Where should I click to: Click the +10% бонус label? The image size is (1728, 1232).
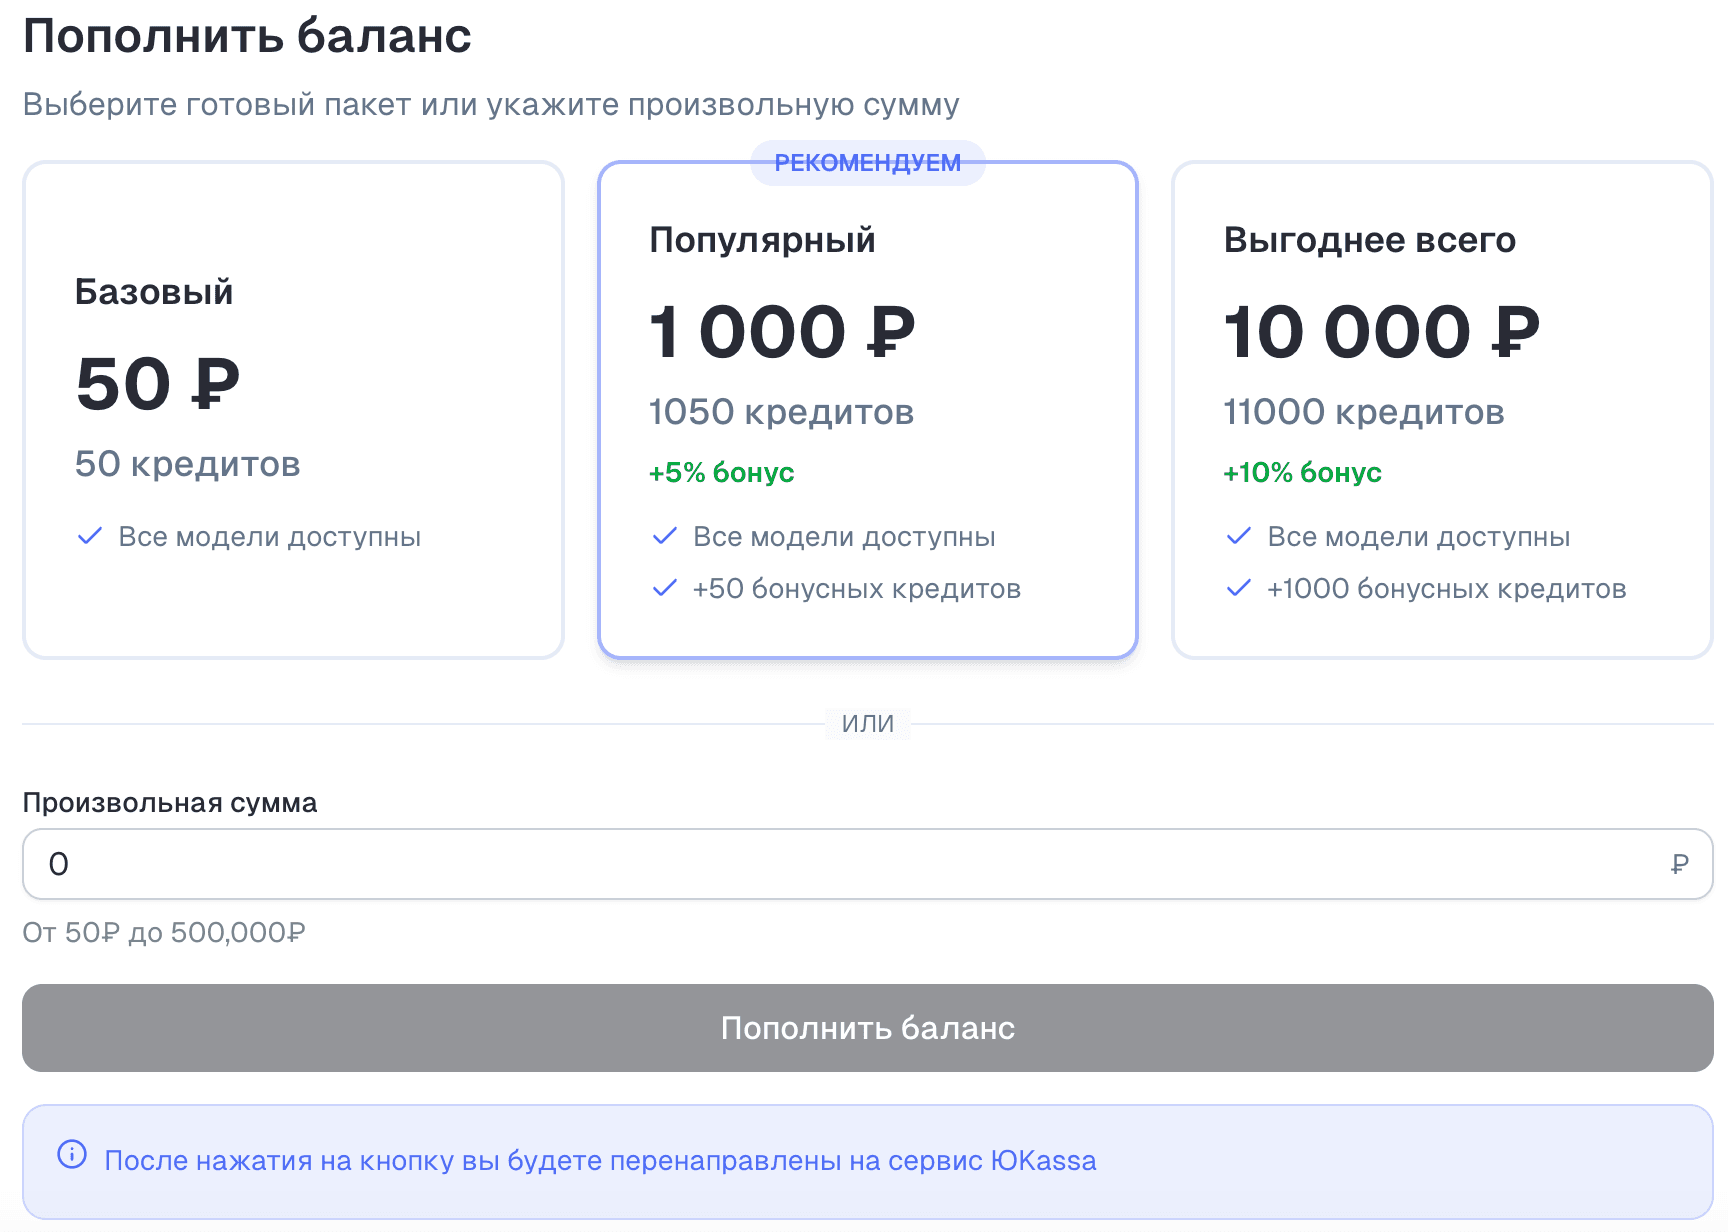(x=1300, y=472)
